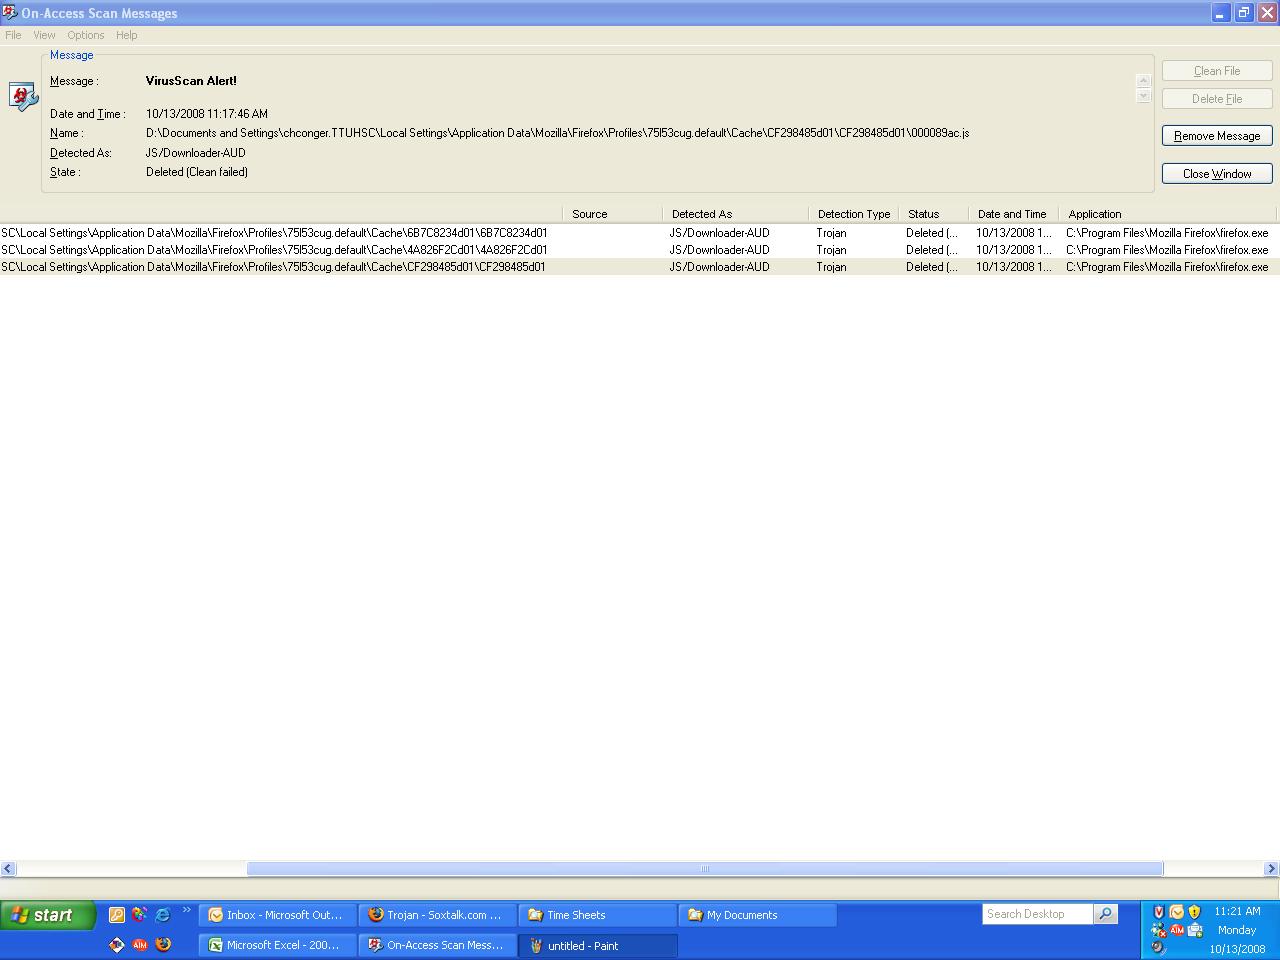This screenshot has width=1280, height=960.
Task: Click the AIM icon in system tray
Action: (1177, 930)
